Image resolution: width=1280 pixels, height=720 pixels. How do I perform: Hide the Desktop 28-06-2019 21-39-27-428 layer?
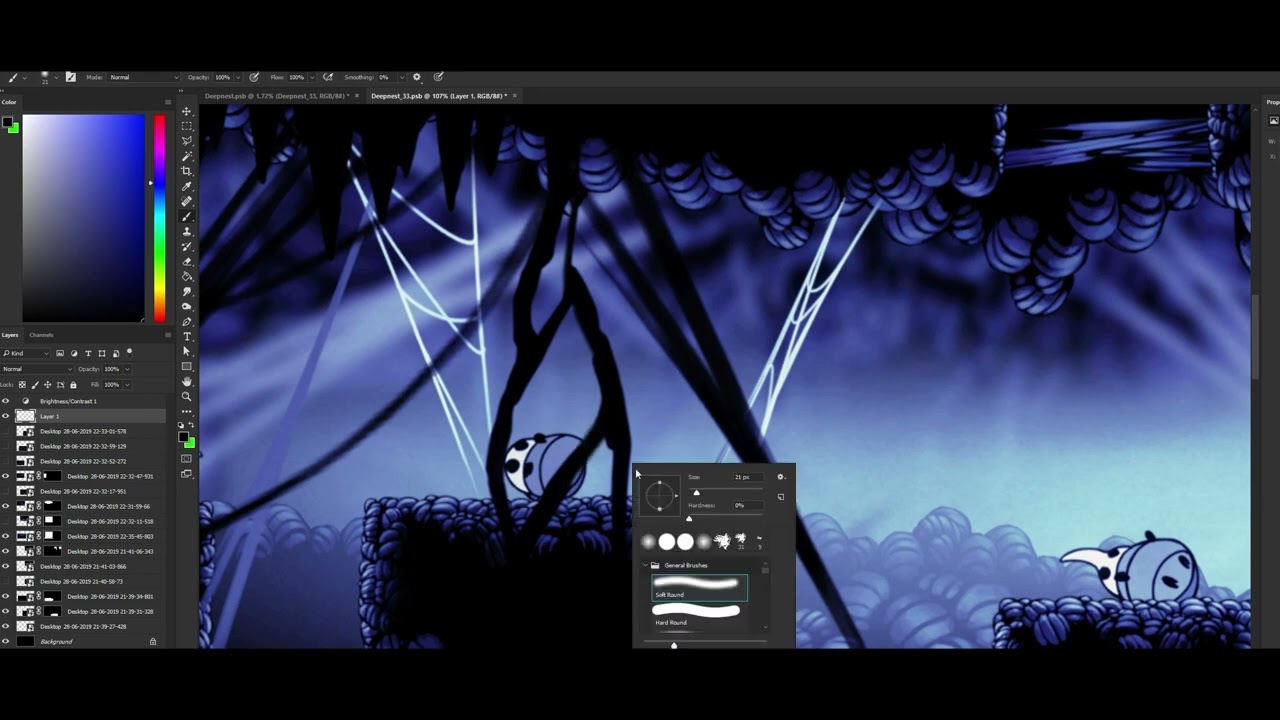[x=5, y=626]
